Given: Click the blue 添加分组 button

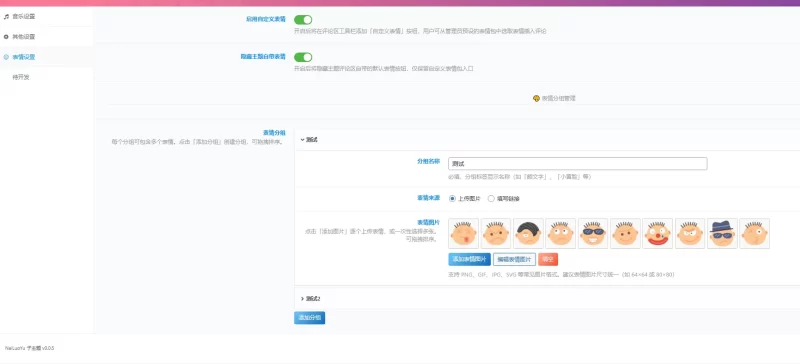Looking at the screenshot, I should click(x=309, y=318).
